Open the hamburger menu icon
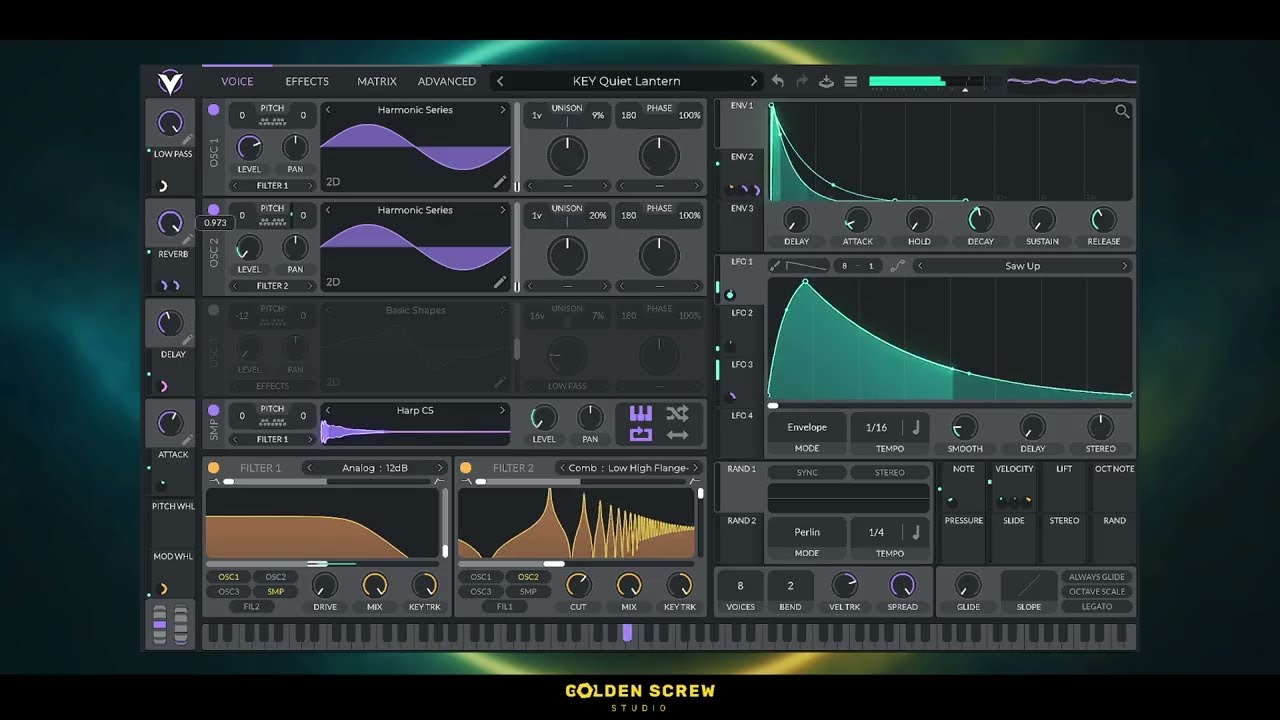 tap(851, 81)
